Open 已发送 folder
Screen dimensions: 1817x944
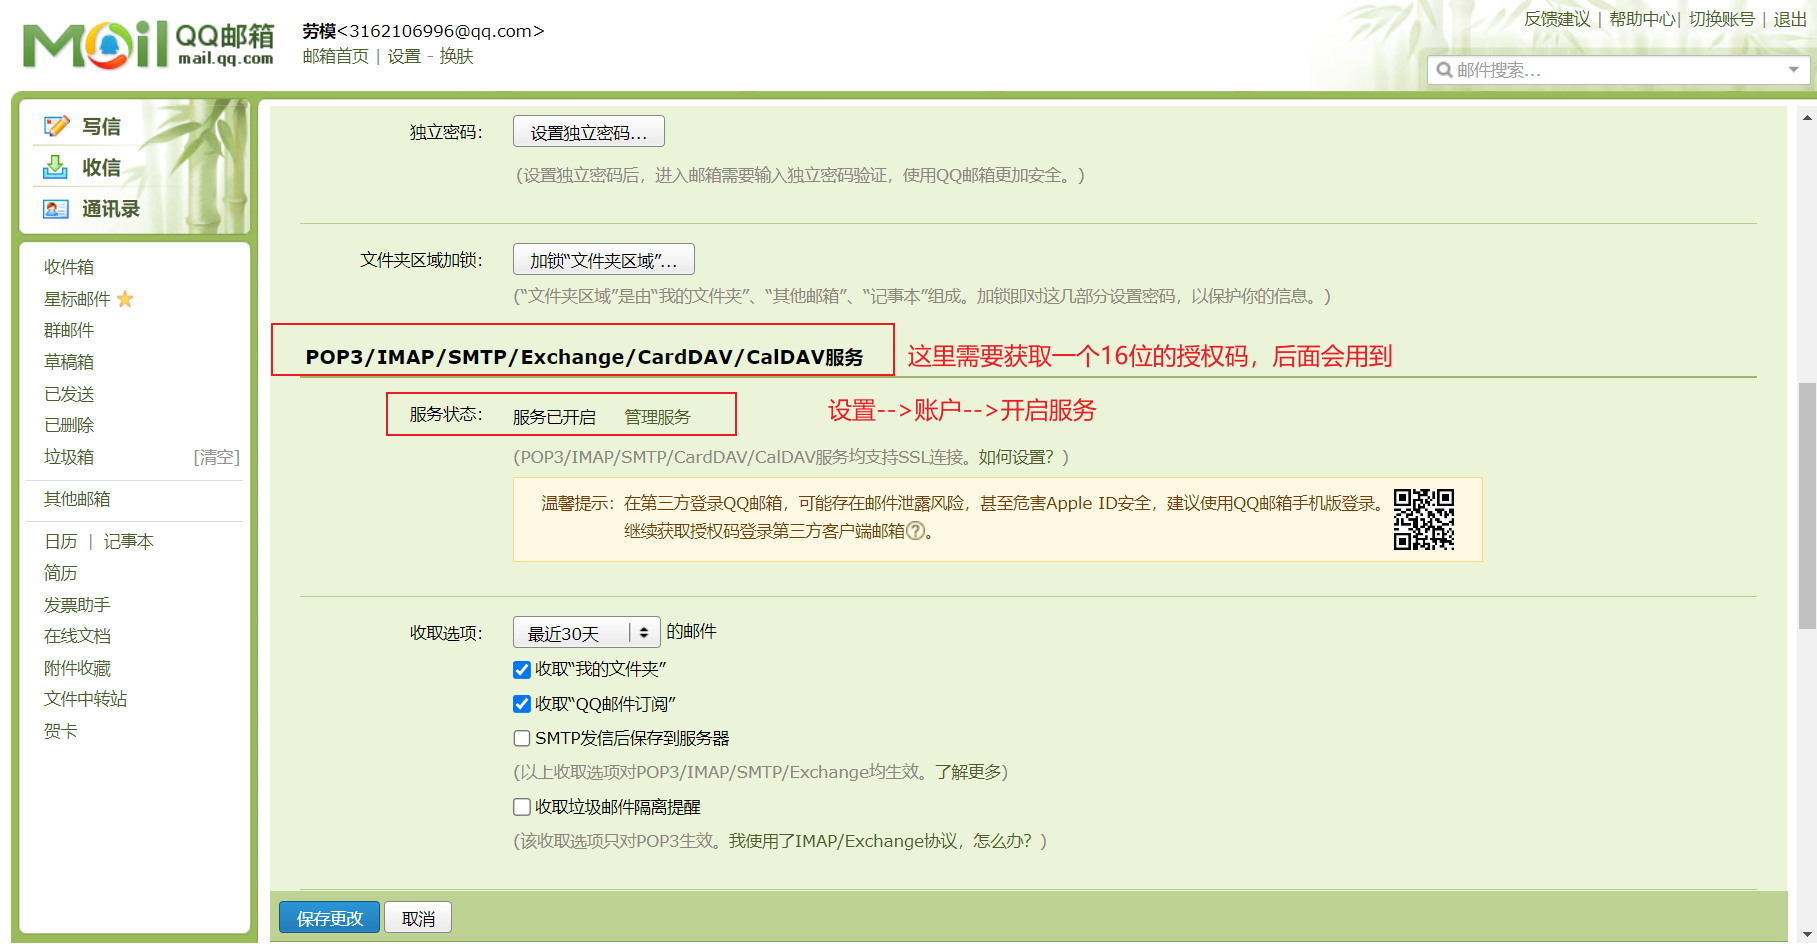tap(69, 394)
